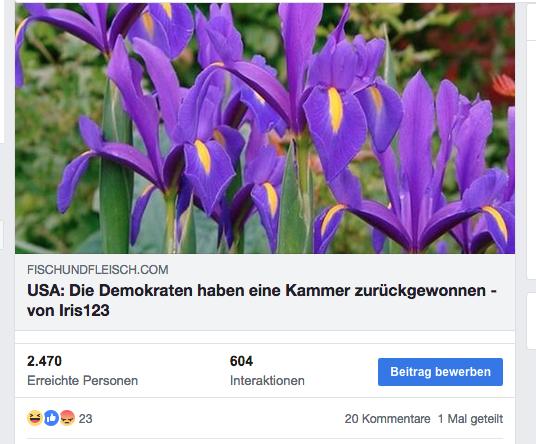This screenshot has height=444, width=536.
Task: Click the word 'zurückgewonnen' in the headline
Action: pyautogui.click(x=420, y=291)
